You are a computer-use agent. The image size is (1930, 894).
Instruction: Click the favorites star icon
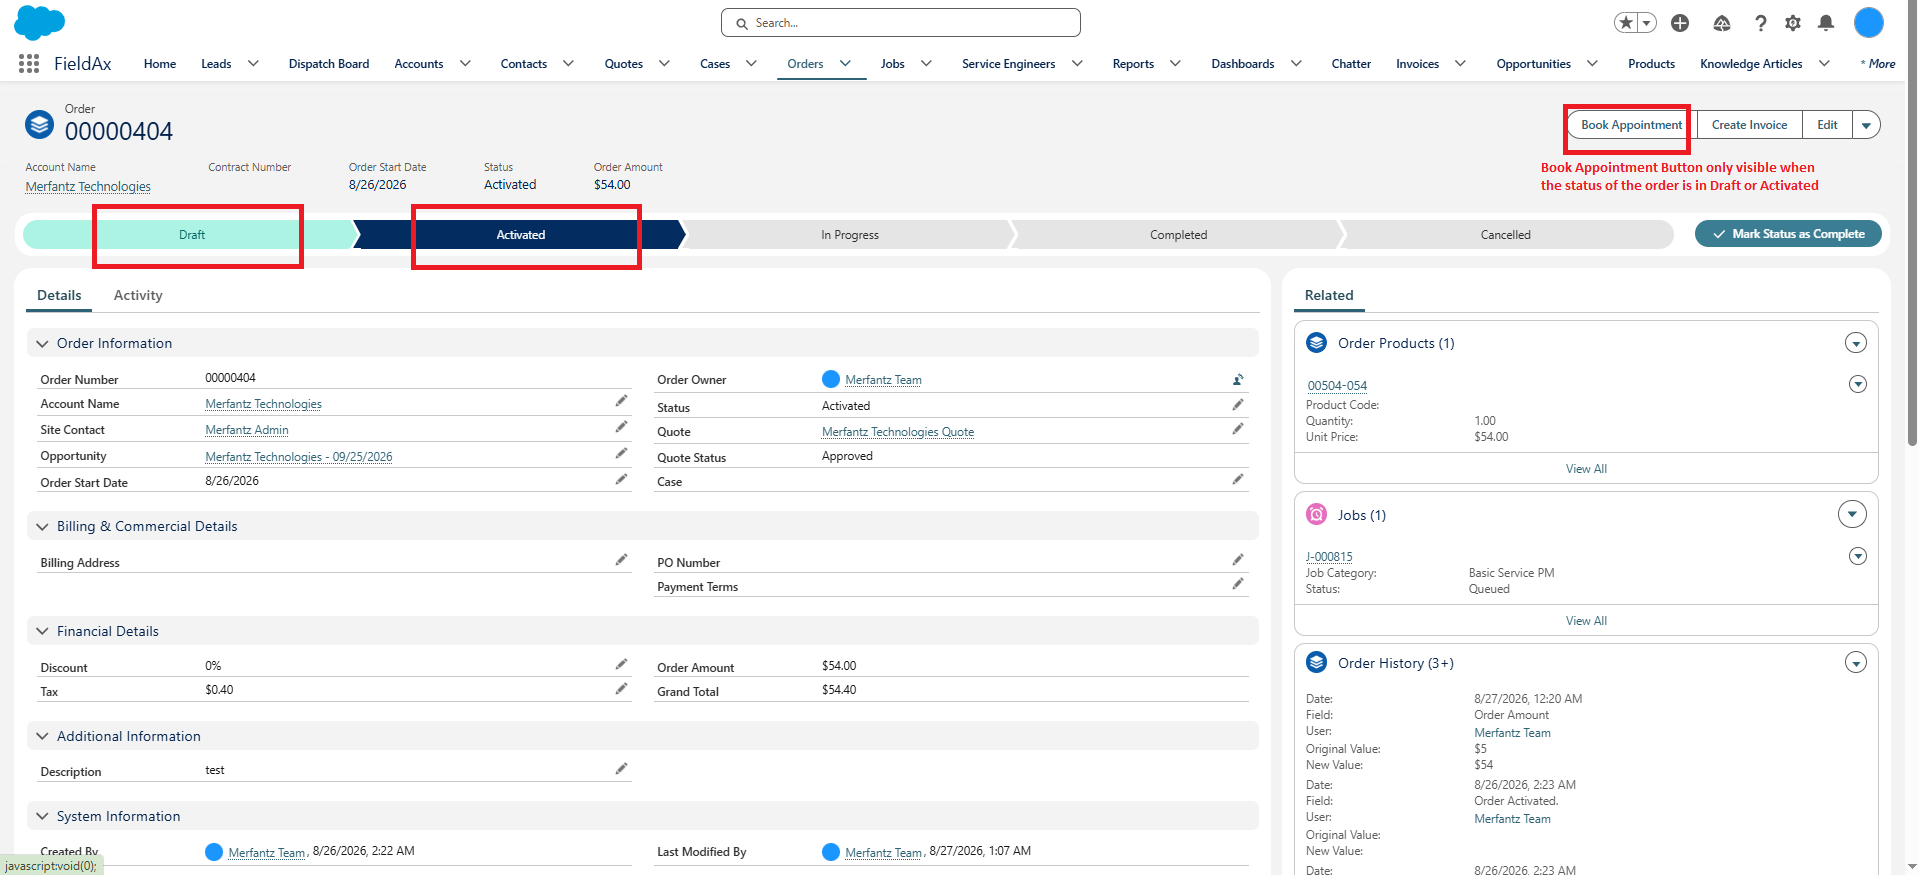pyautogui.click(x=1626, y=23)
